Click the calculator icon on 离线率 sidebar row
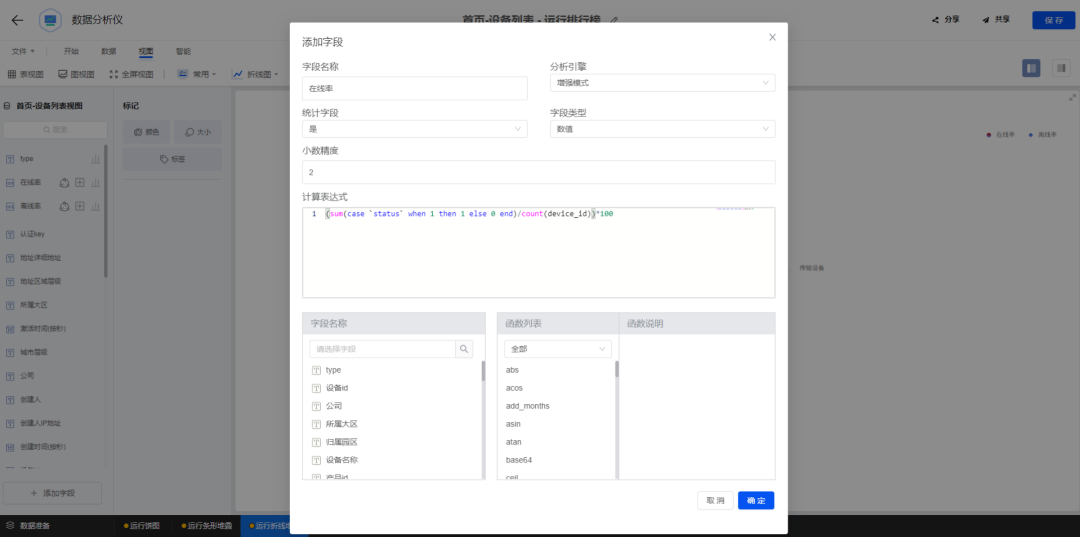 64,206
